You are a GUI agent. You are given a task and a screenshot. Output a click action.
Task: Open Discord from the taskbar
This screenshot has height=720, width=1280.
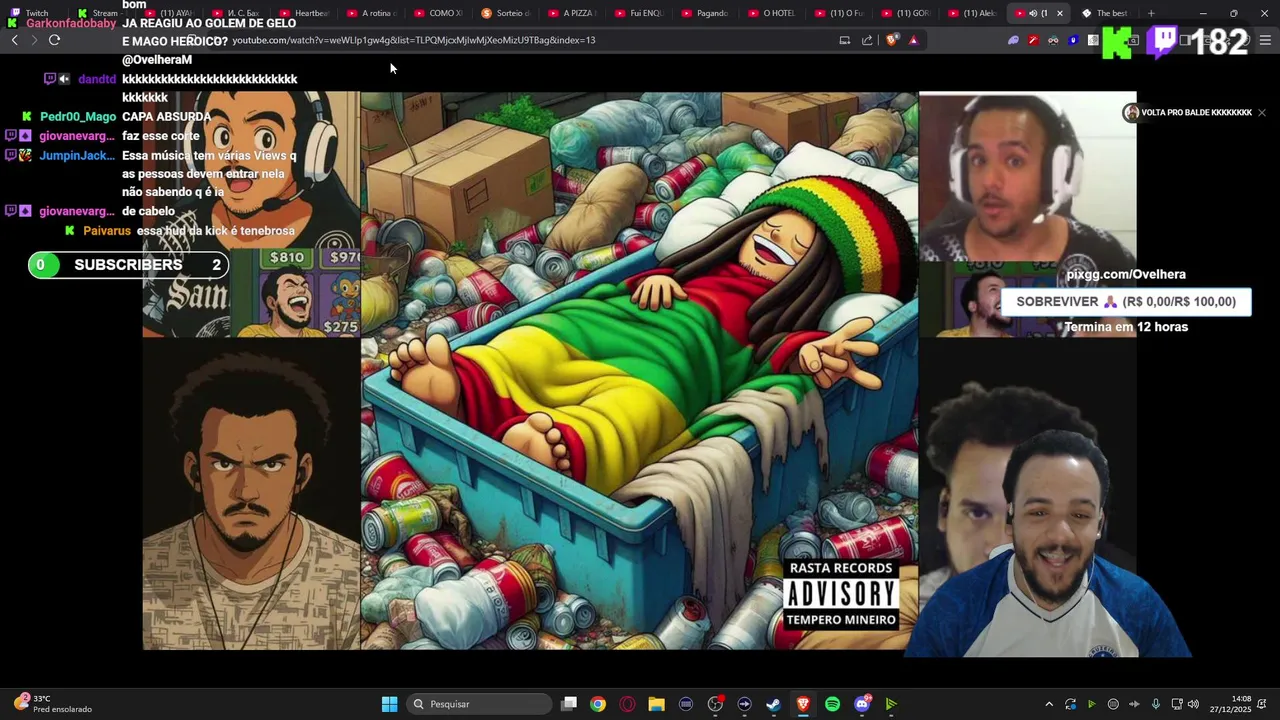pyautogui.click(x=862, y=704)
